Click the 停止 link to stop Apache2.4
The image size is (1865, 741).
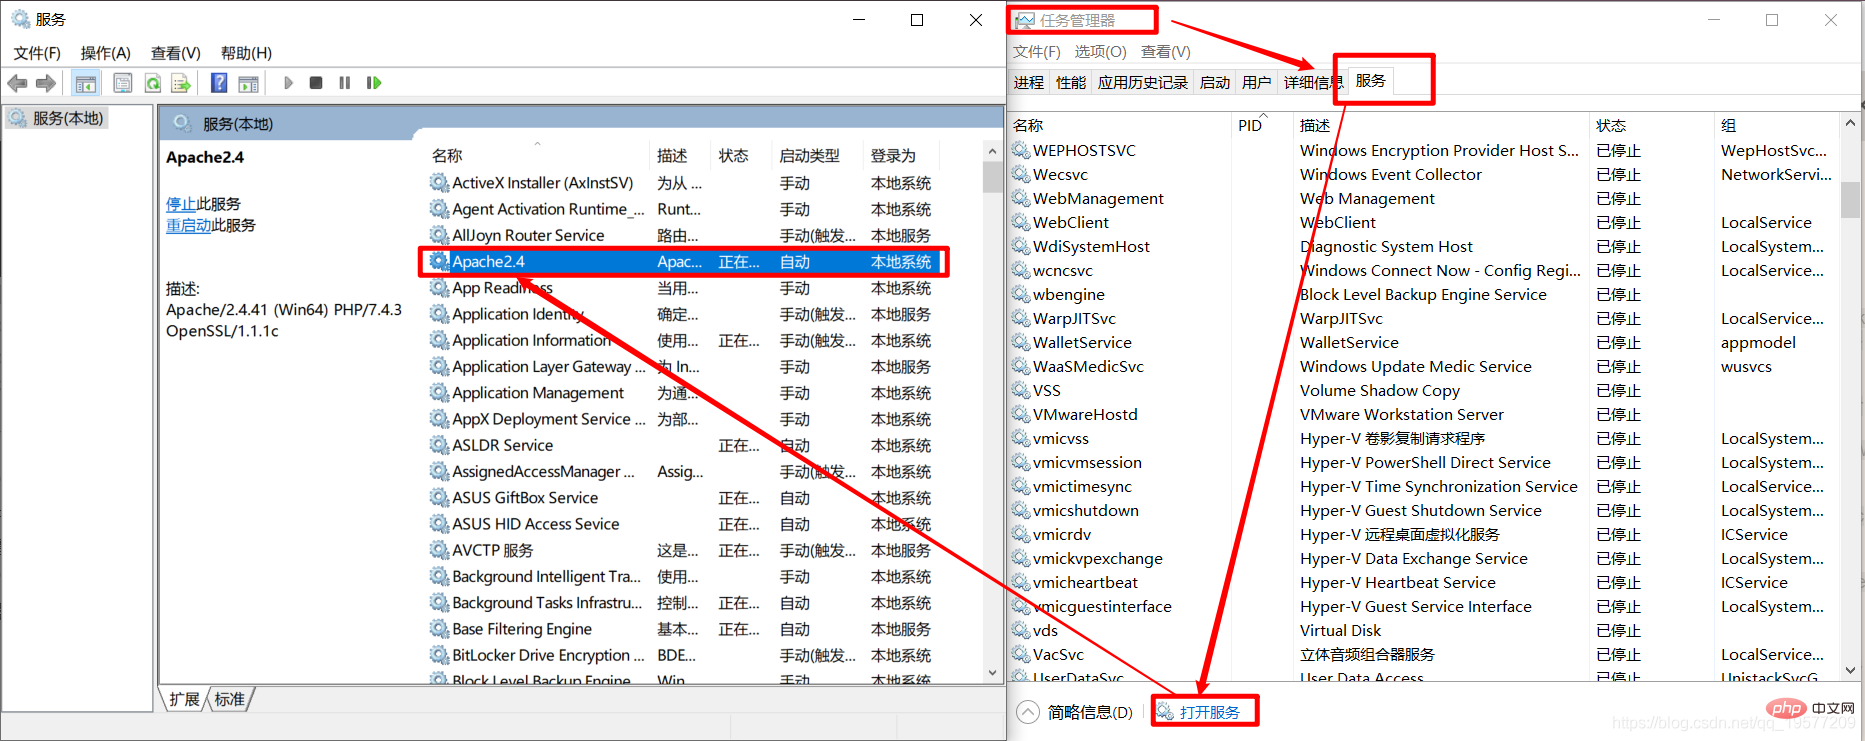tap(181, 204)
